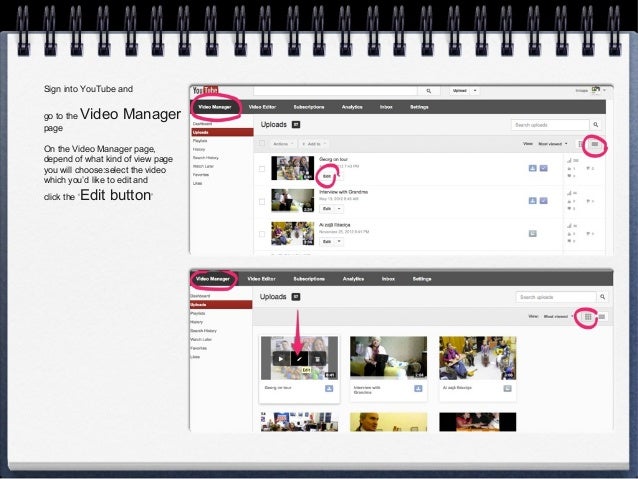Click the first blue status icon for Interview with Grandma

pyautogui.click(x=532, y=201)
